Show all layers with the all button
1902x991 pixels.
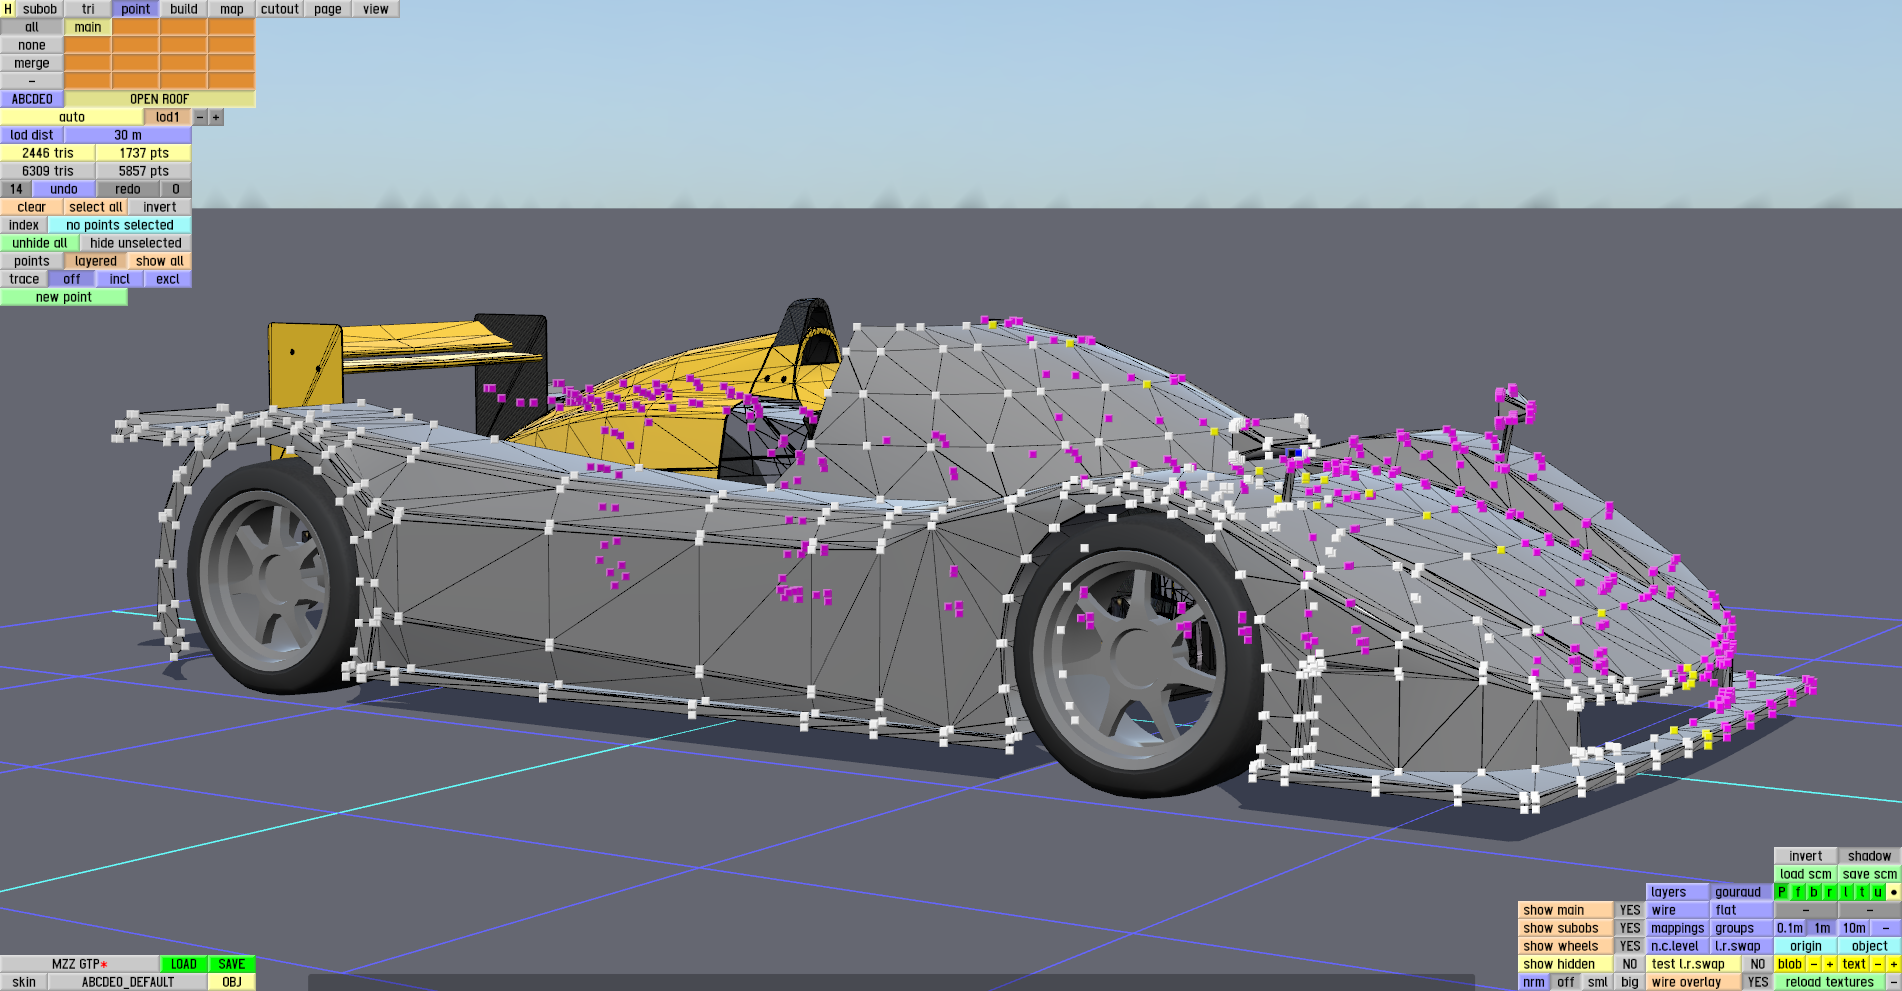(x=32, y=27)
